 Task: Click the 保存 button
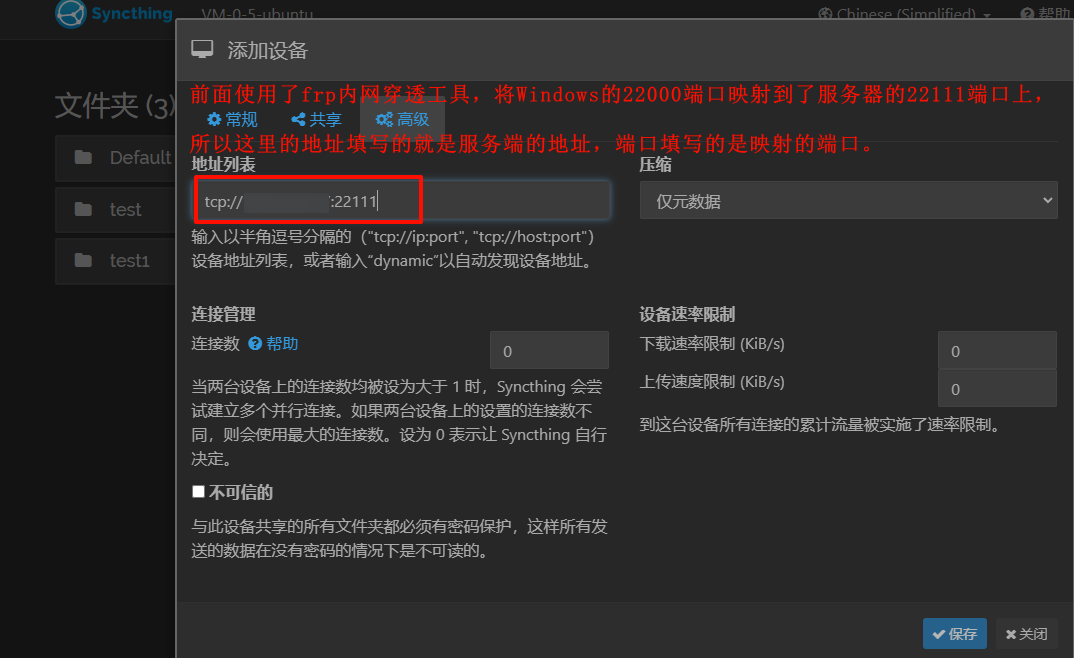point(954,633)
